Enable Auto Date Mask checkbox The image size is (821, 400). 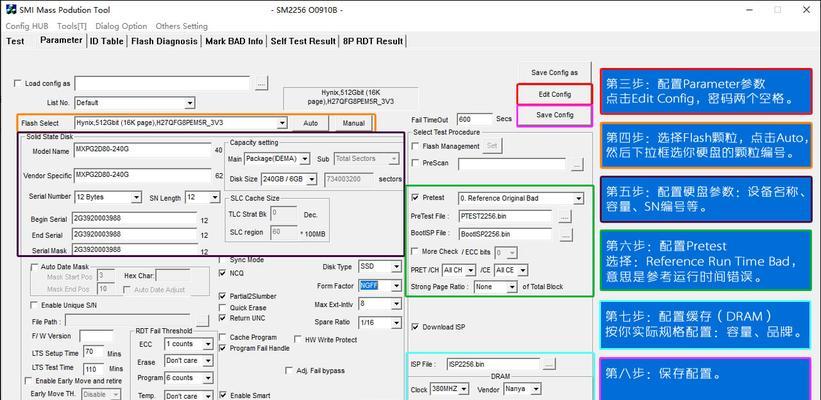point(35,267)
